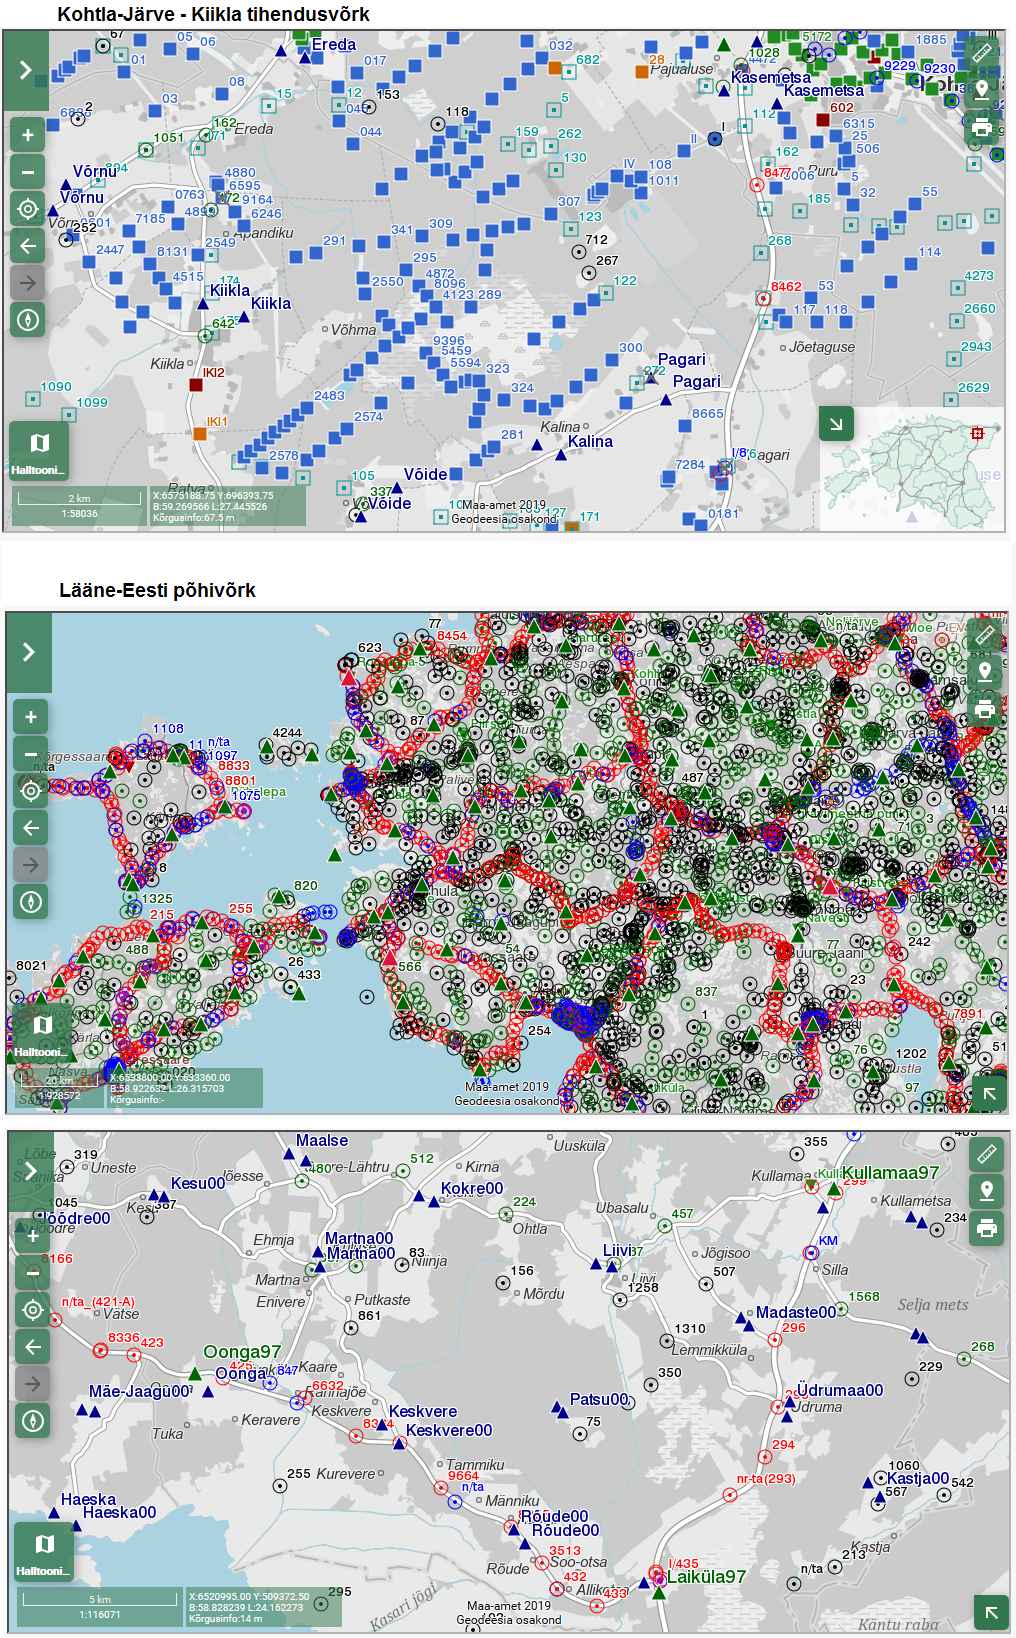Click compass icon on the Martna map
Image resolution: width=1016 pixels, height=1638 pixels.
(x=33, y=1421)
